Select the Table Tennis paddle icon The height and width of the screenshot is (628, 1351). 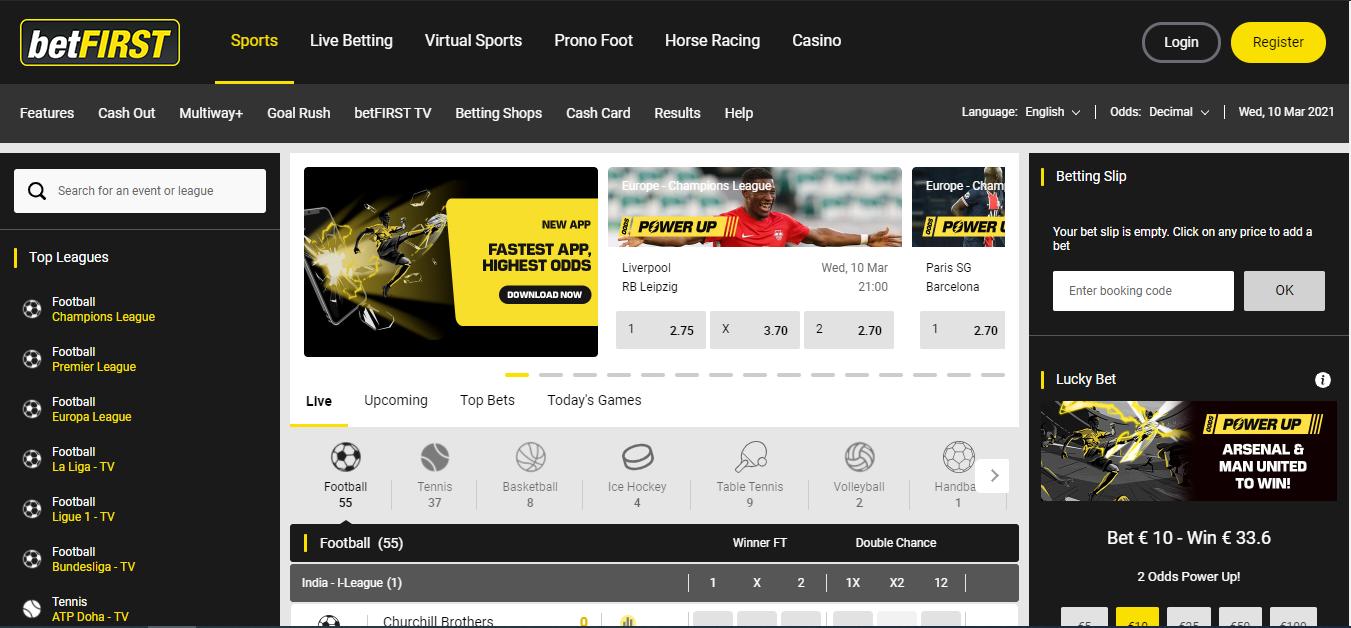click(750, 458)
